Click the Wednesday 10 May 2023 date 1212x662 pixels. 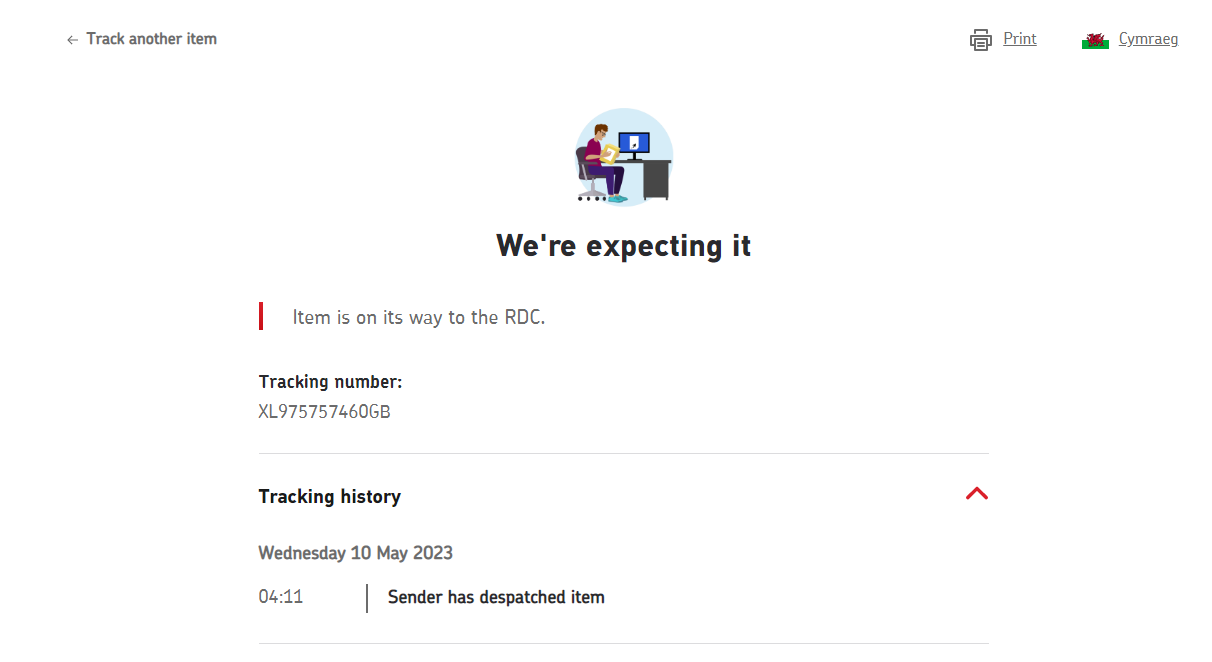point(355,553)
